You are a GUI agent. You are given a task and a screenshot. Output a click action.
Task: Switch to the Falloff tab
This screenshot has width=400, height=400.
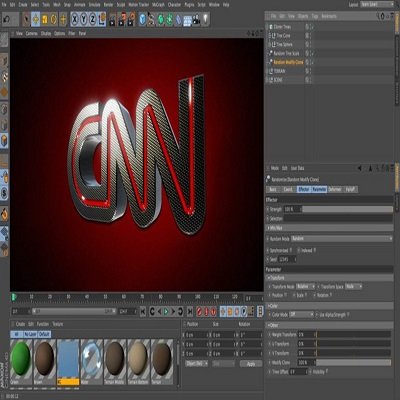pyautogui.click(x=350, y=189)
